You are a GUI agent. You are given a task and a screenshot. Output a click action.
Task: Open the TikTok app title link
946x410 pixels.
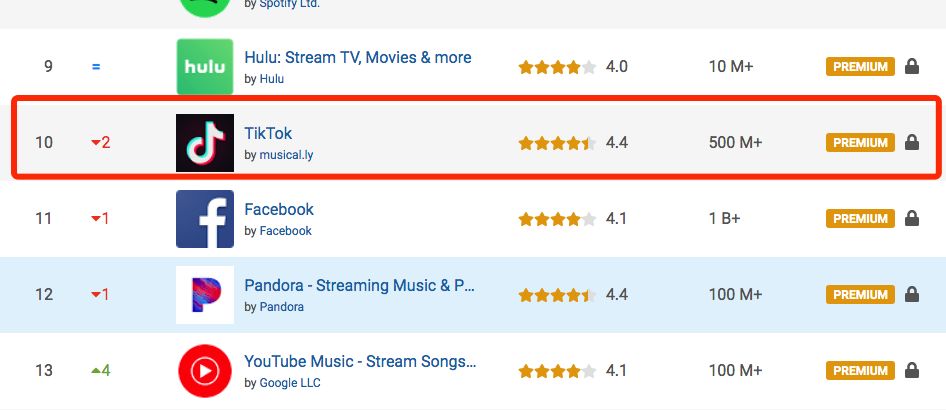[x=268, y=134]
